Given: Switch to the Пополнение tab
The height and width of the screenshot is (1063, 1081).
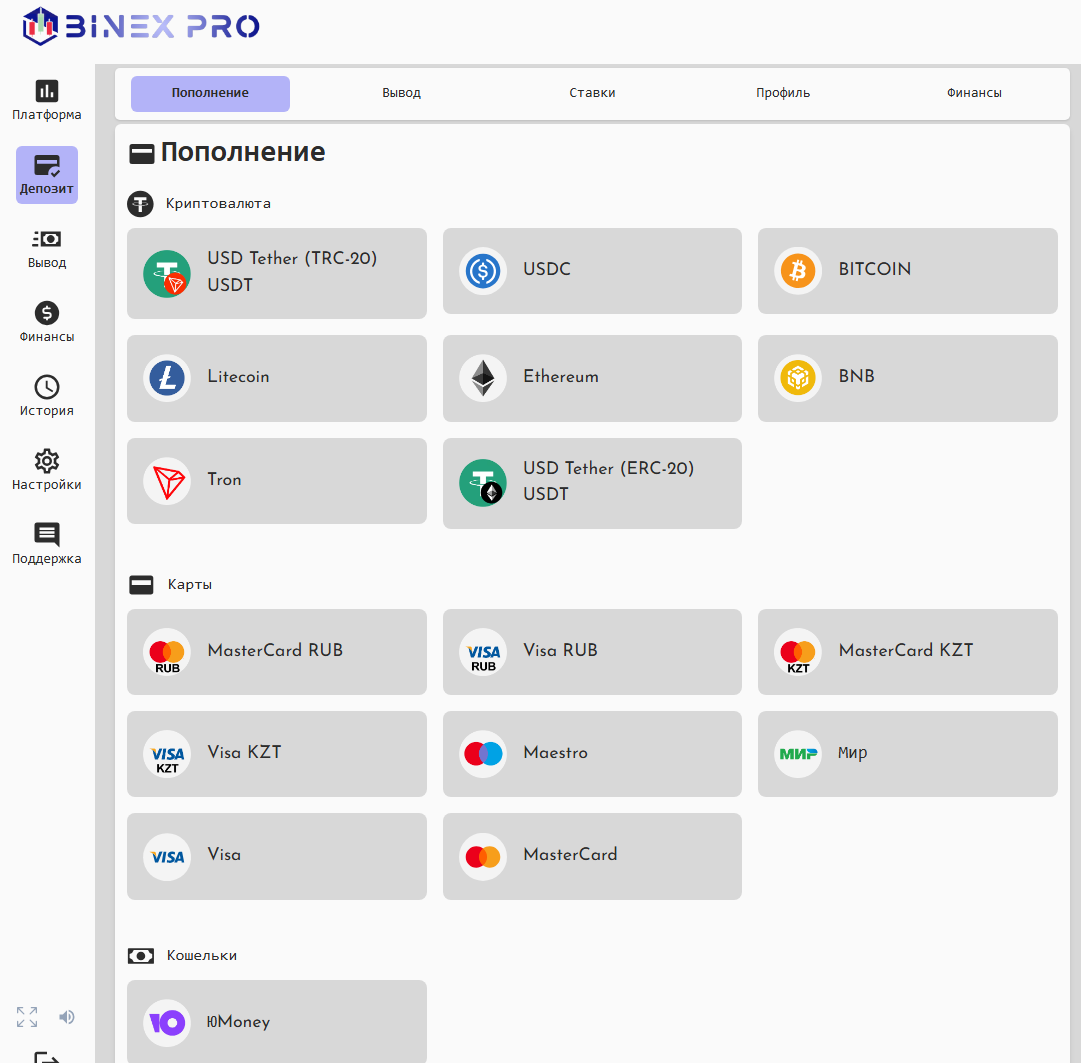Looking at the screenshot, I should 210,93.
